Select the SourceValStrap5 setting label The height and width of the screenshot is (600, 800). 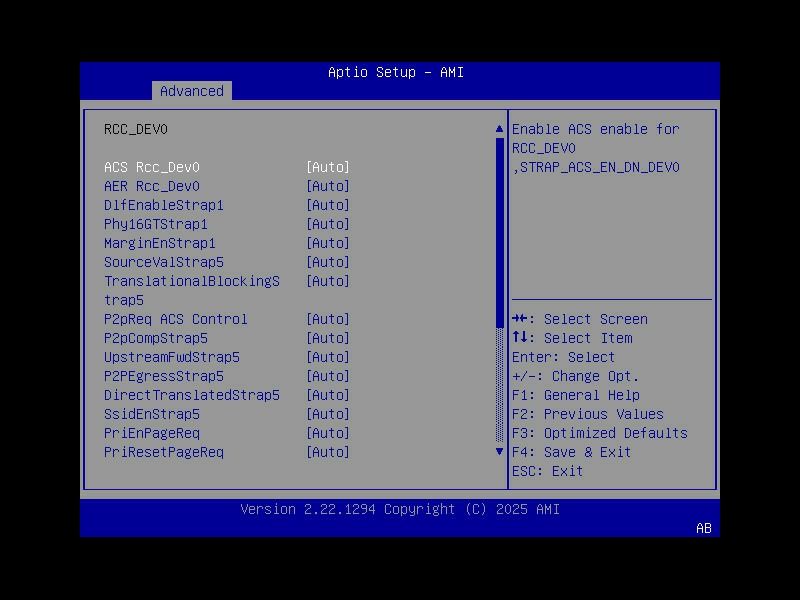(x=164, y=262)
